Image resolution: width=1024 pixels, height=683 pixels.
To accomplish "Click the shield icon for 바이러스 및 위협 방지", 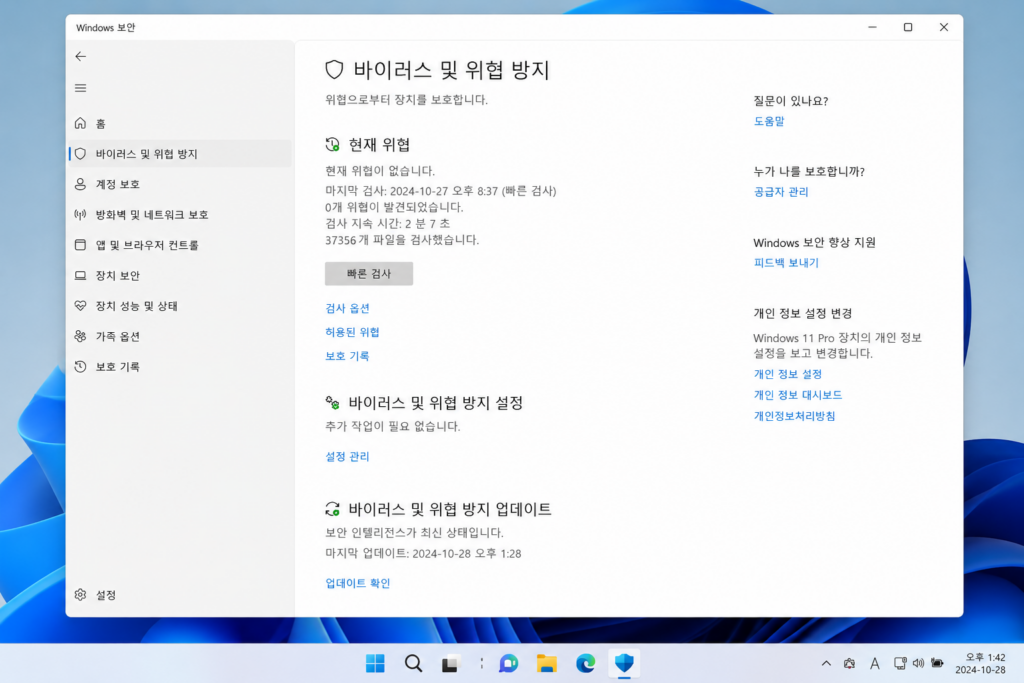I will 80,153.
